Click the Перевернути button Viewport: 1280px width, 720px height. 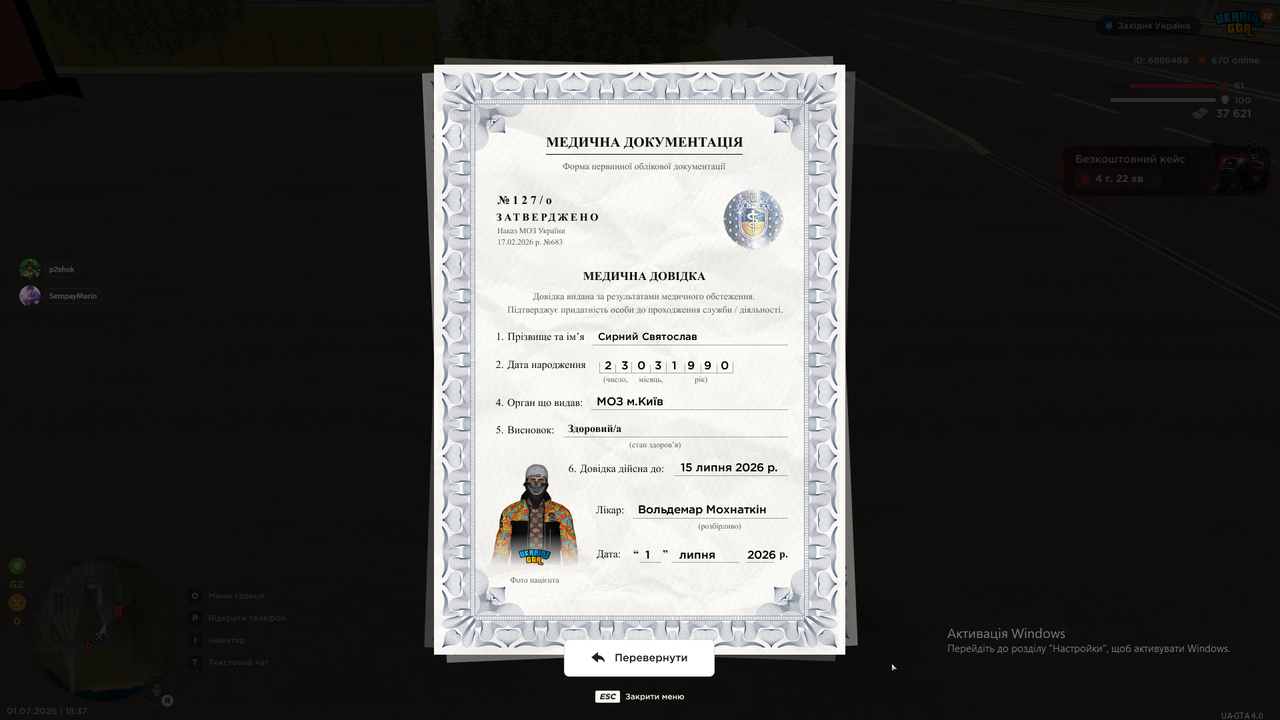coord(639,658)
